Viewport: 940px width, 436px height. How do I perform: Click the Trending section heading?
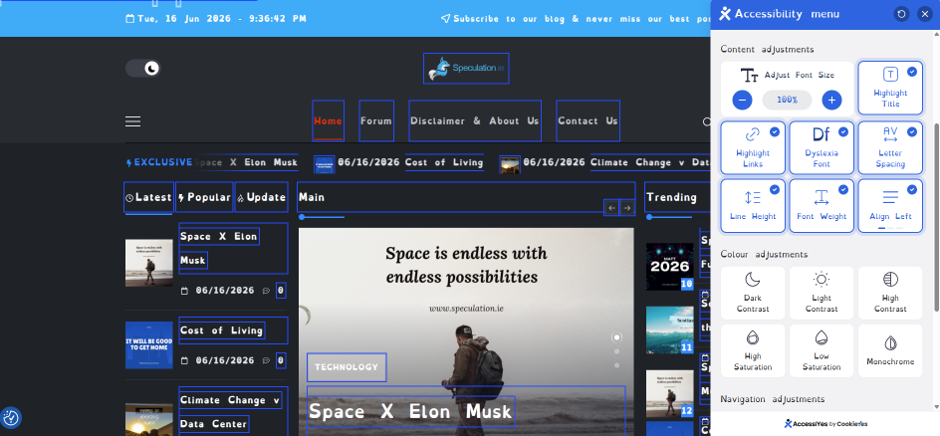pos(671,197)
